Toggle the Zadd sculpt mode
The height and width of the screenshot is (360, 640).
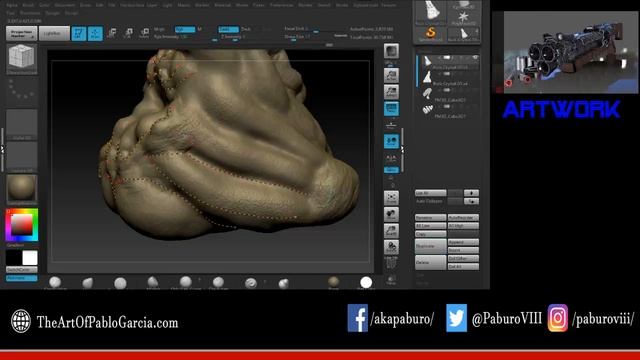coord(229,29)
